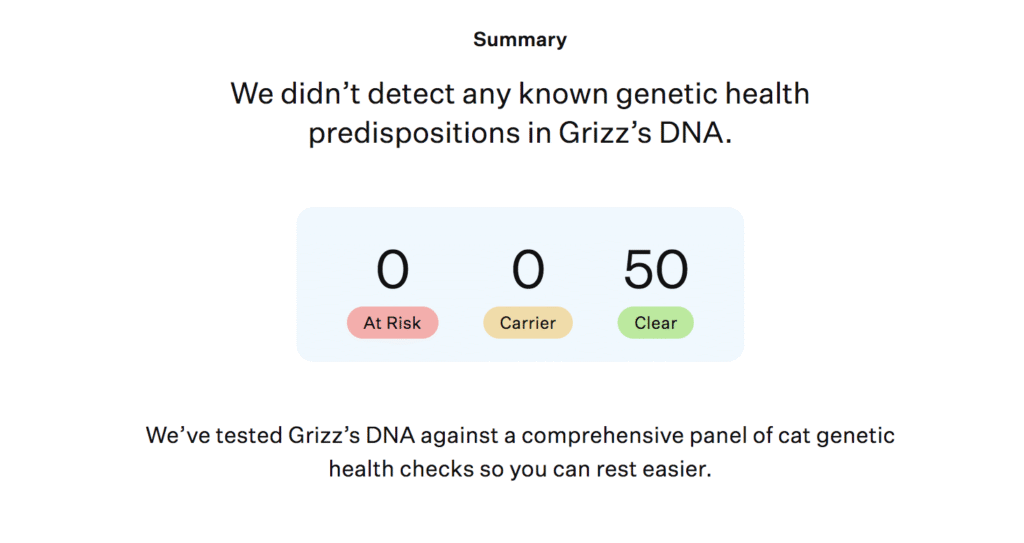The height and width of the screenshot is (543, 1024).
Task: Click the word "predispositions" in the headline
Action: (x=415, y=134)
